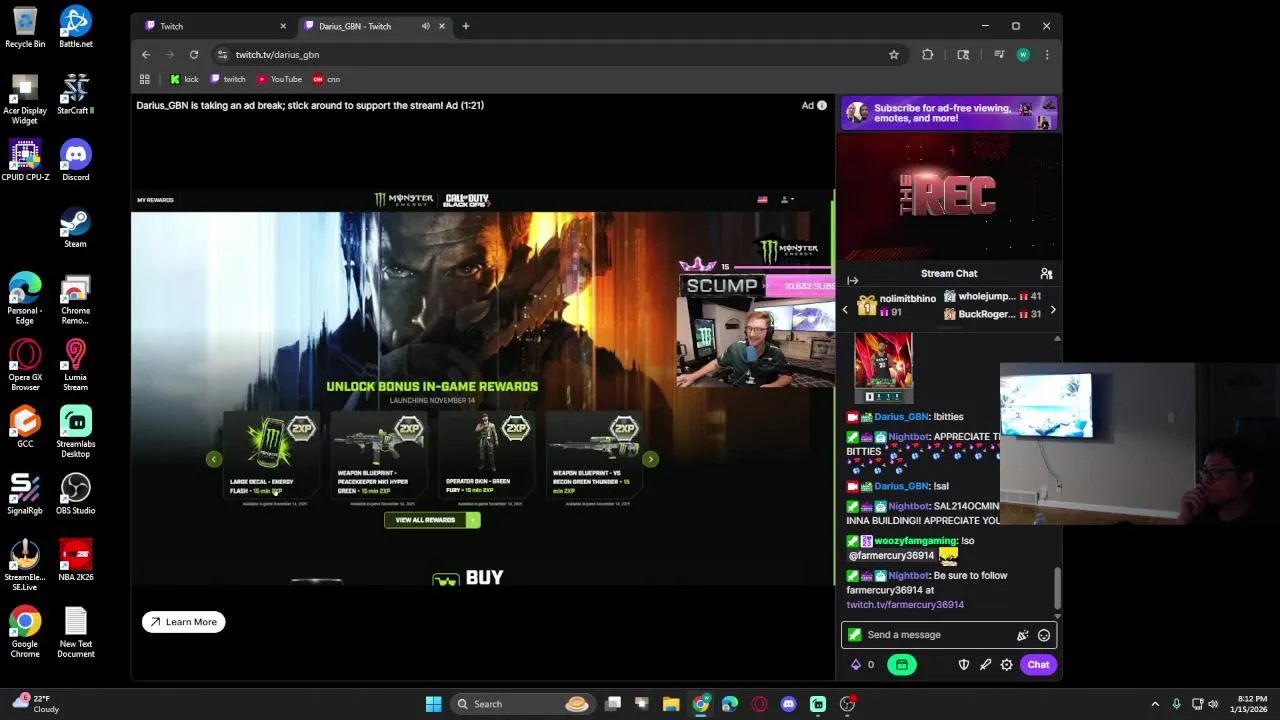Open twitch.tv/farmercury36914 chat link
Image resolution: width=1280 pixels, height=720 pixels.
pos(905,605)
